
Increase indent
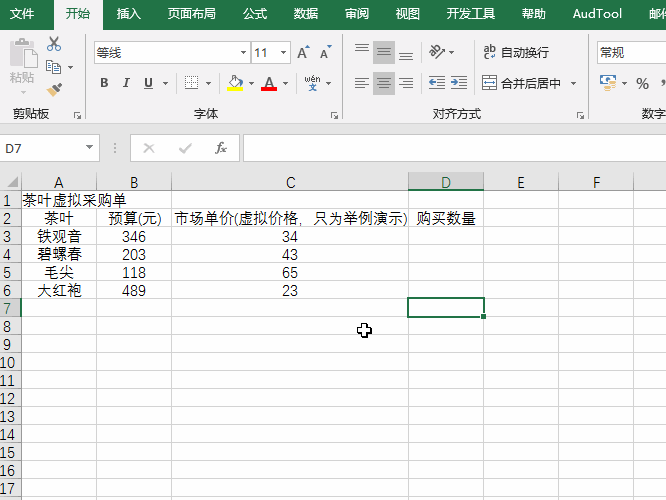[x=459, y=83]
